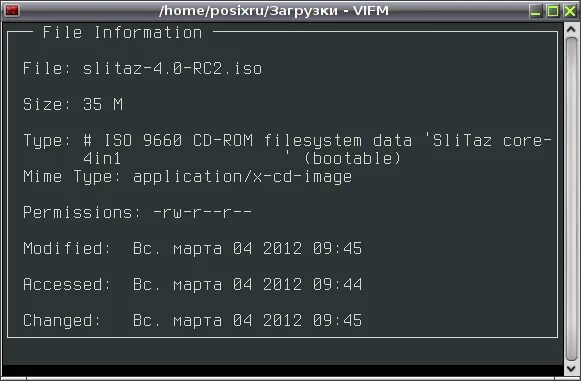Minimize the VIFM terminal window
This screenshot has height=381, width=581.
[536, 11]
